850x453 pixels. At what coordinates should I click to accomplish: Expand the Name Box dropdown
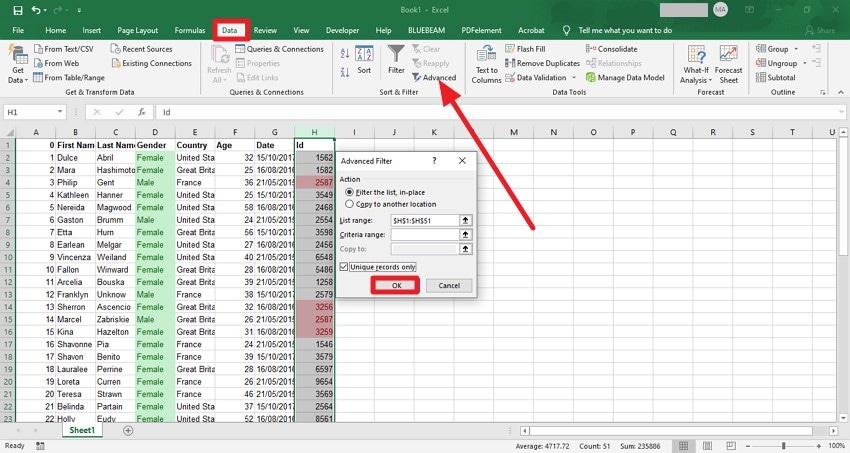[x=60, y=112]
